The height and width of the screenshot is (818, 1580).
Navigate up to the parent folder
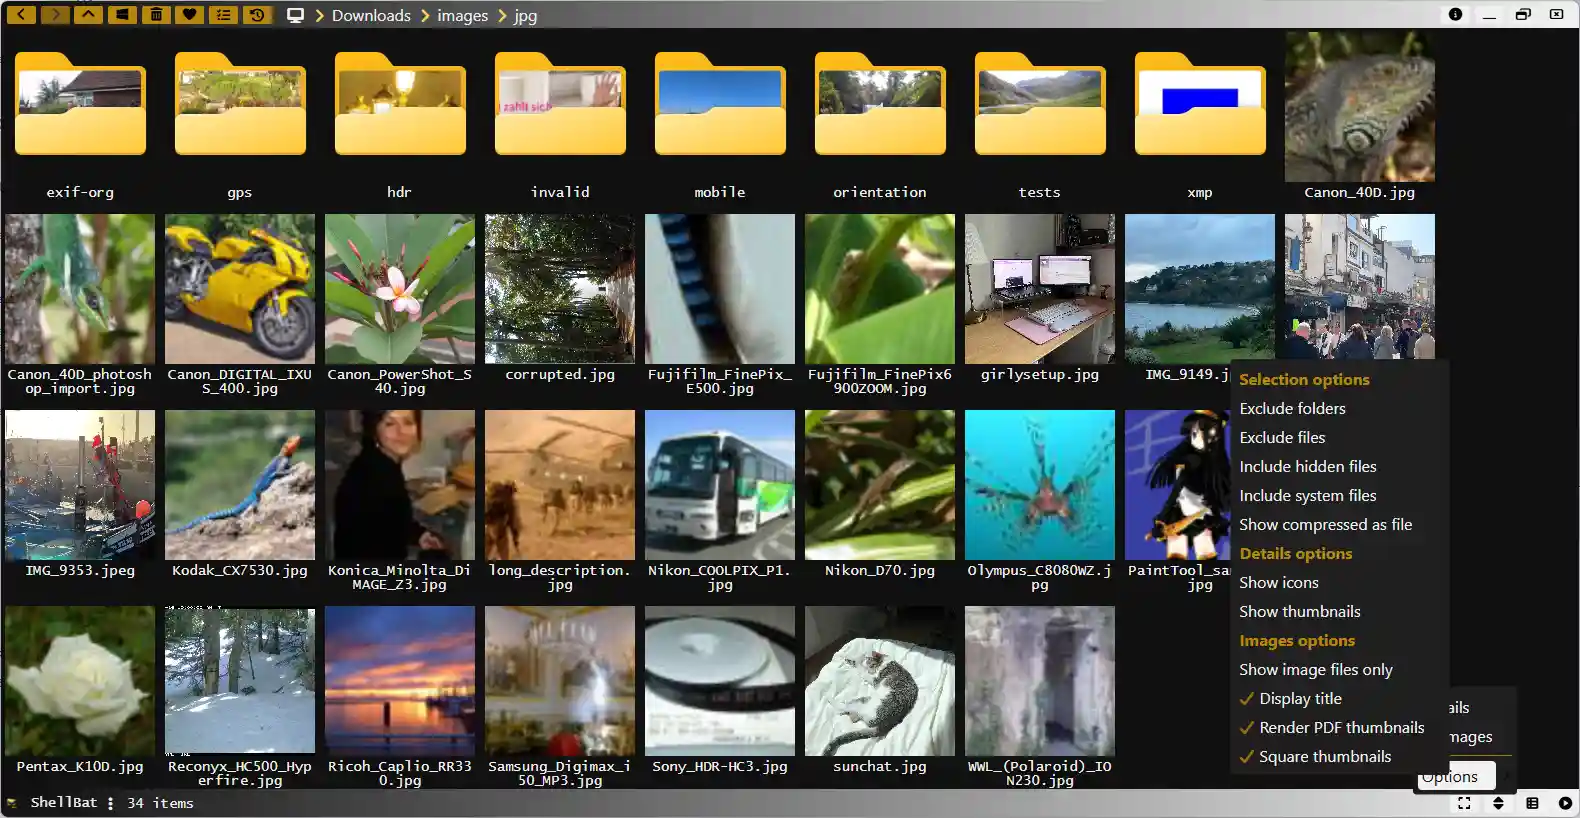(88, 14)
